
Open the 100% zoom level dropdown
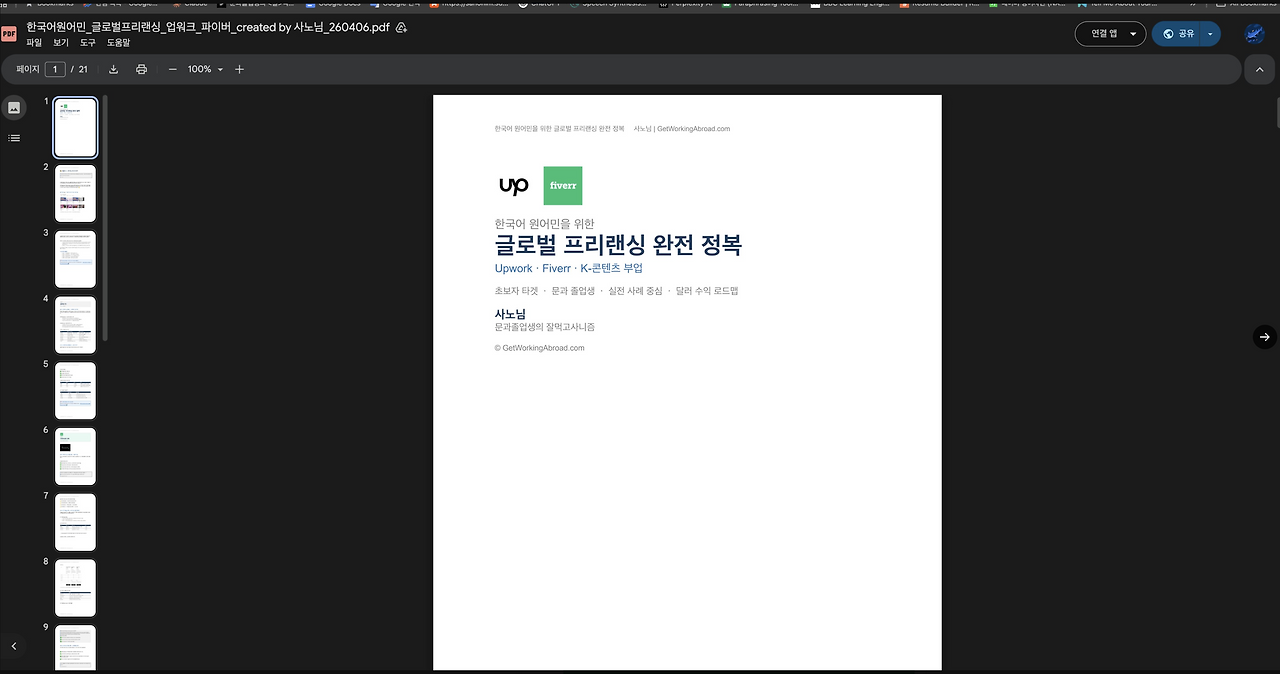point(206,69)
